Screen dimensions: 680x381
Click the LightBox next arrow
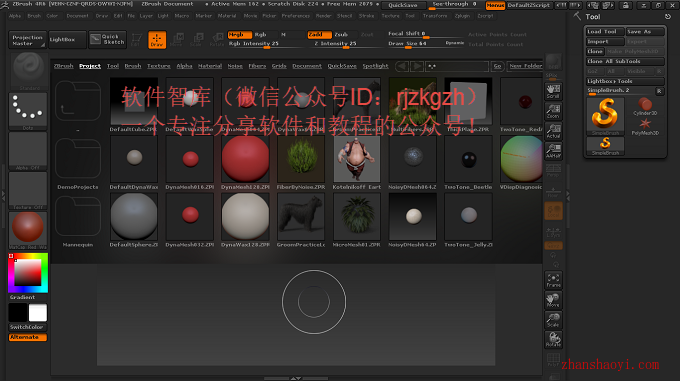click(x=417, y=66)
